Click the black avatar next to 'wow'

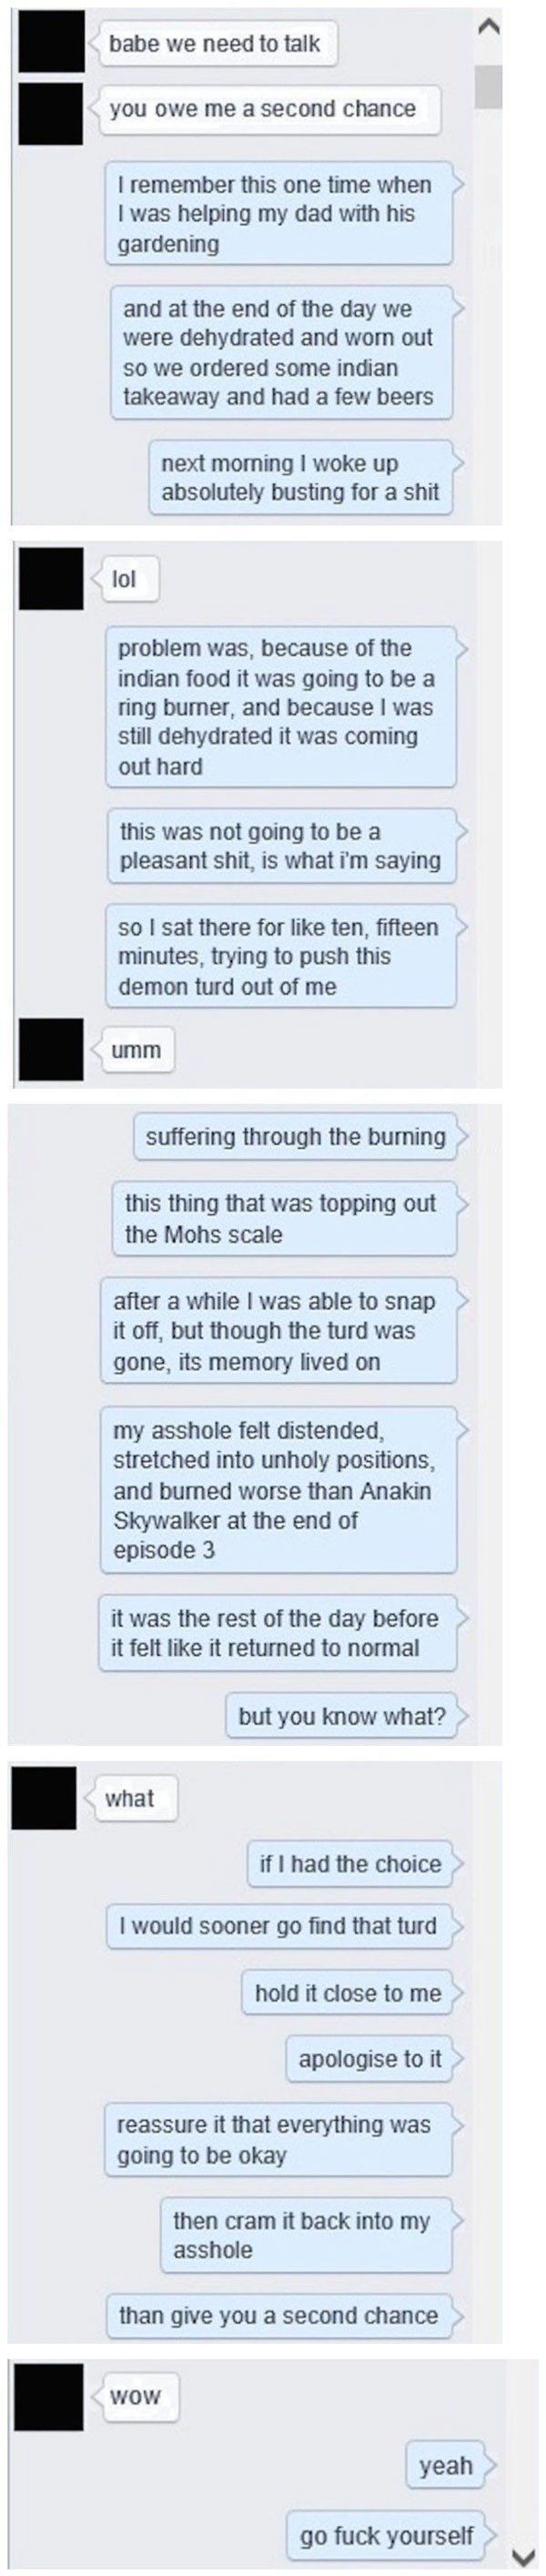[x=51, y=2397]
